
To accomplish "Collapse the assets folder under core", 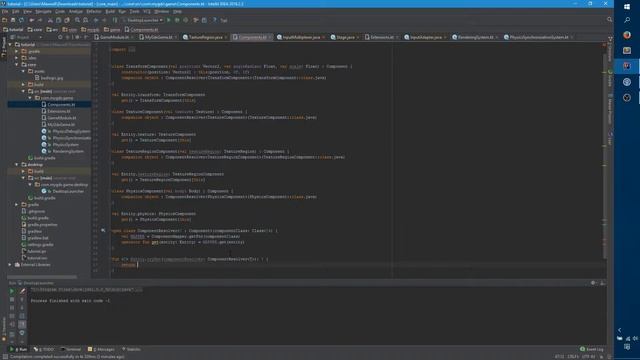I will click(23, 71).
